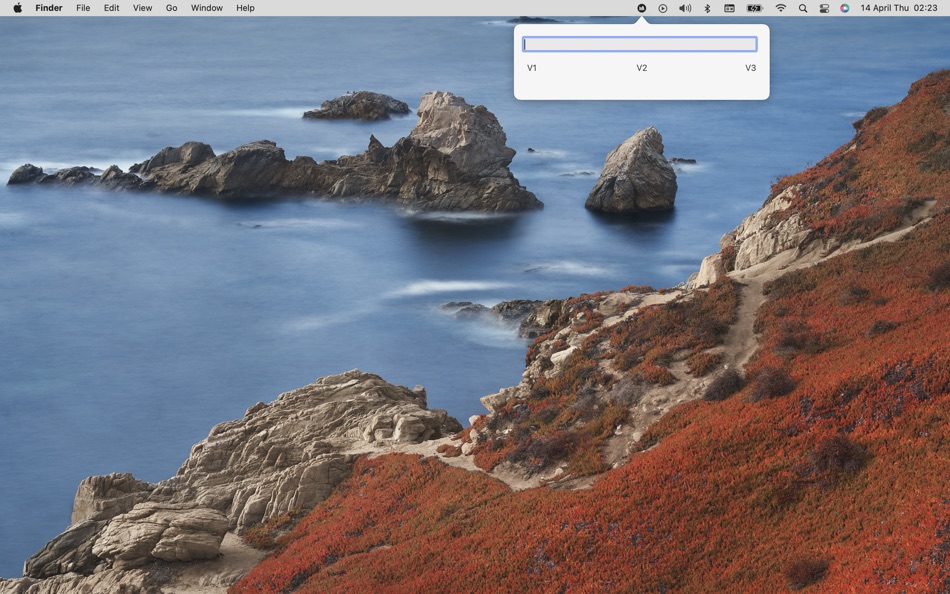Open the Help menu

coord(245,8)
